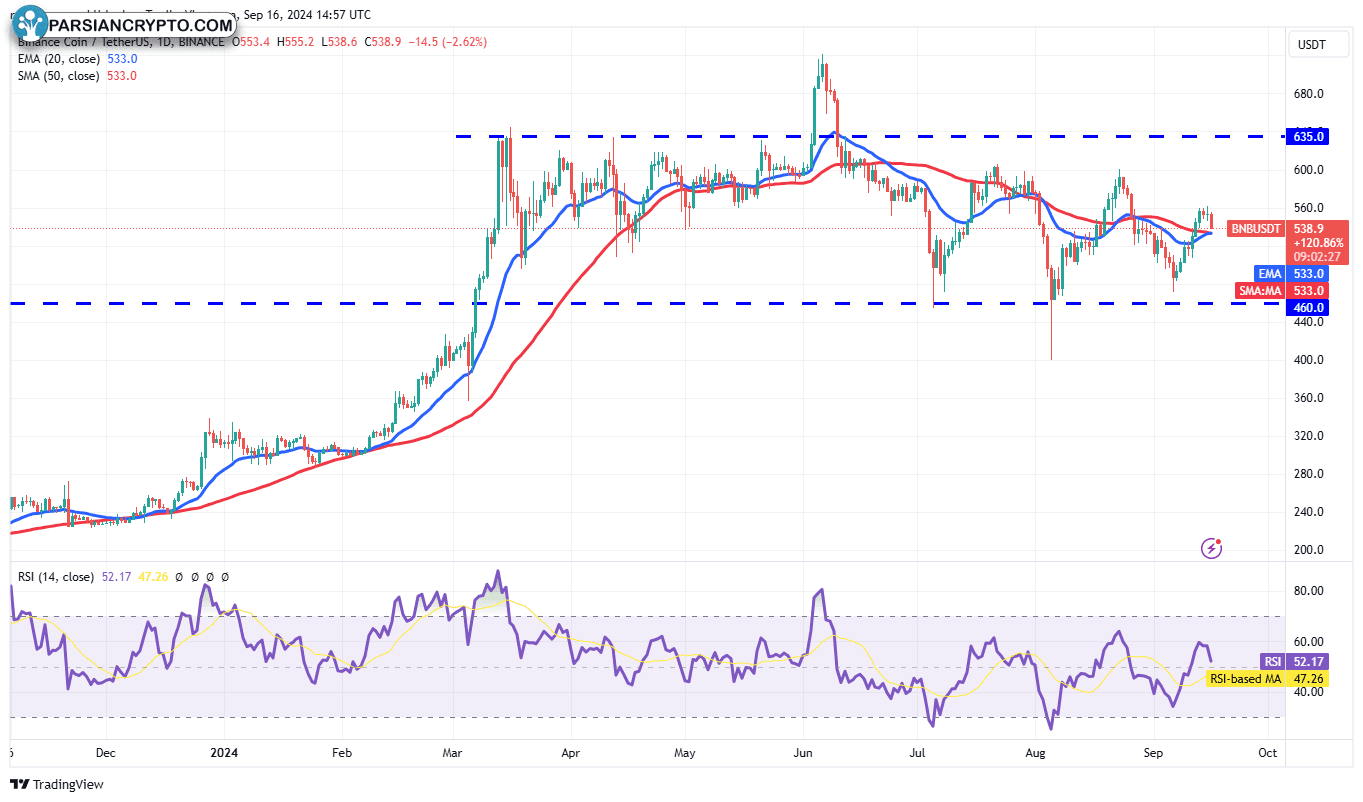This screenshot has height=802, width=1363.
Task: Click the Dec label on time axis
Action: (106, 752)
